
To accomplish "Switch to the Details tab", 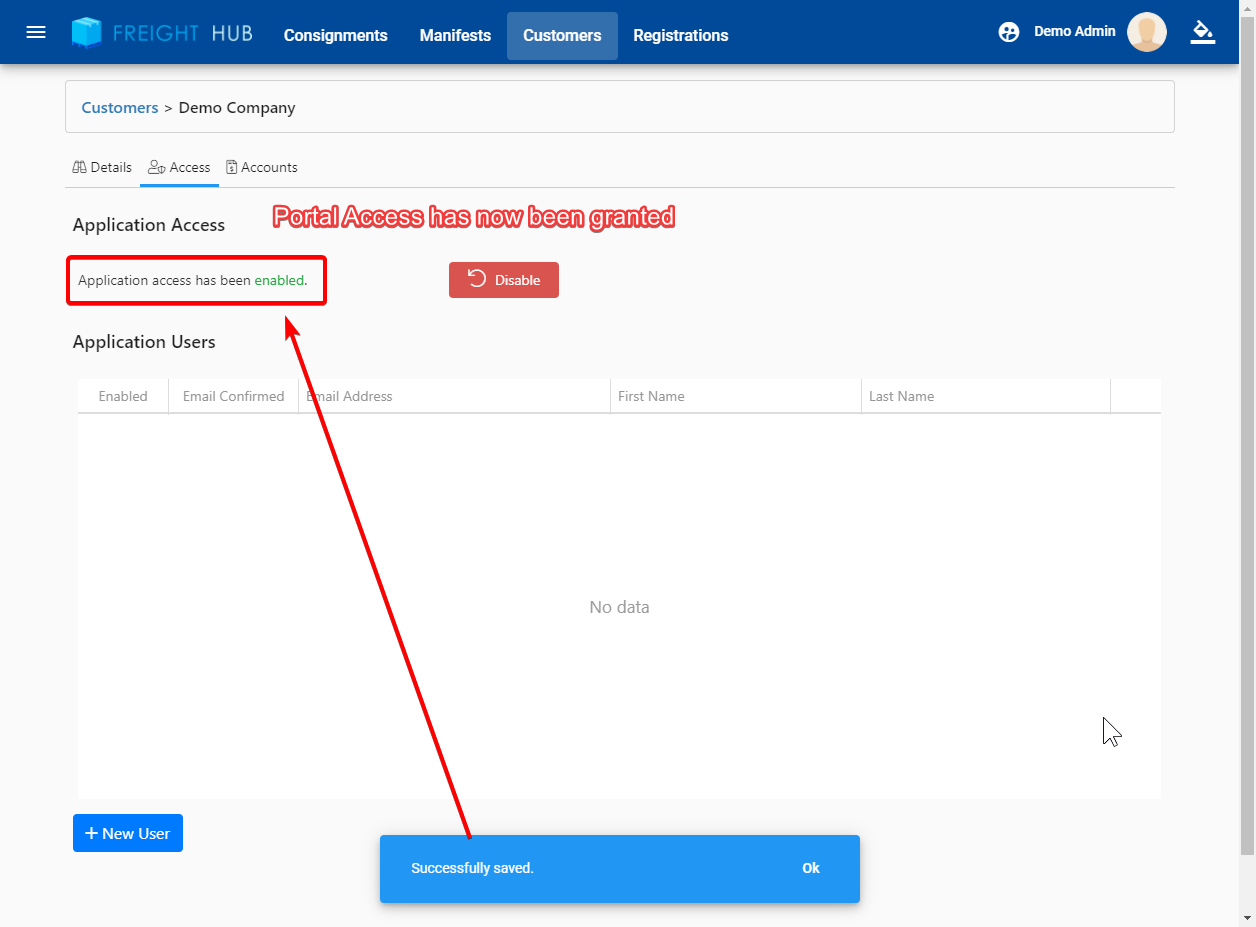I will [102, 167].
